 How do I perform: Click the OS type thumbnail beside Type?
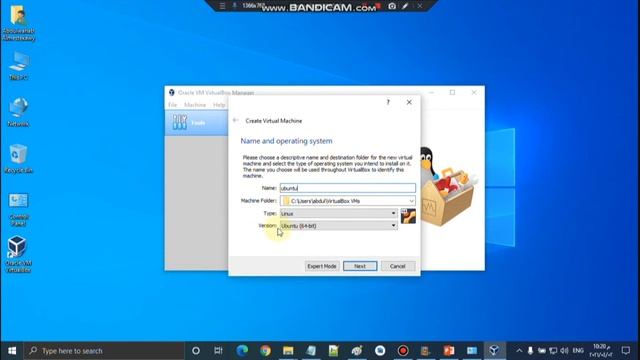pyautogui.click(x=408, y=216)
